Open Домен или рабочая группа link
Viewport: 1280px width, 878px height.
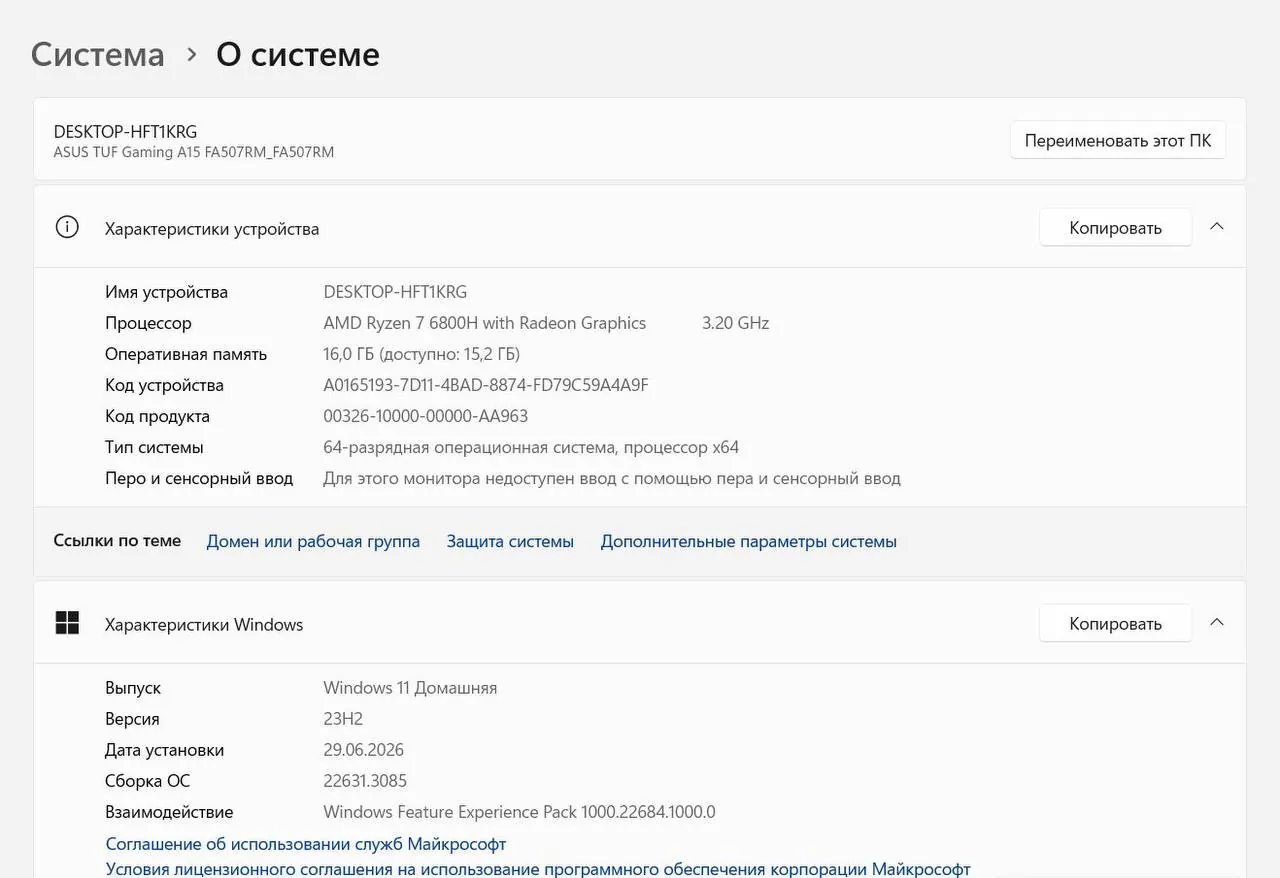(313, 541)
